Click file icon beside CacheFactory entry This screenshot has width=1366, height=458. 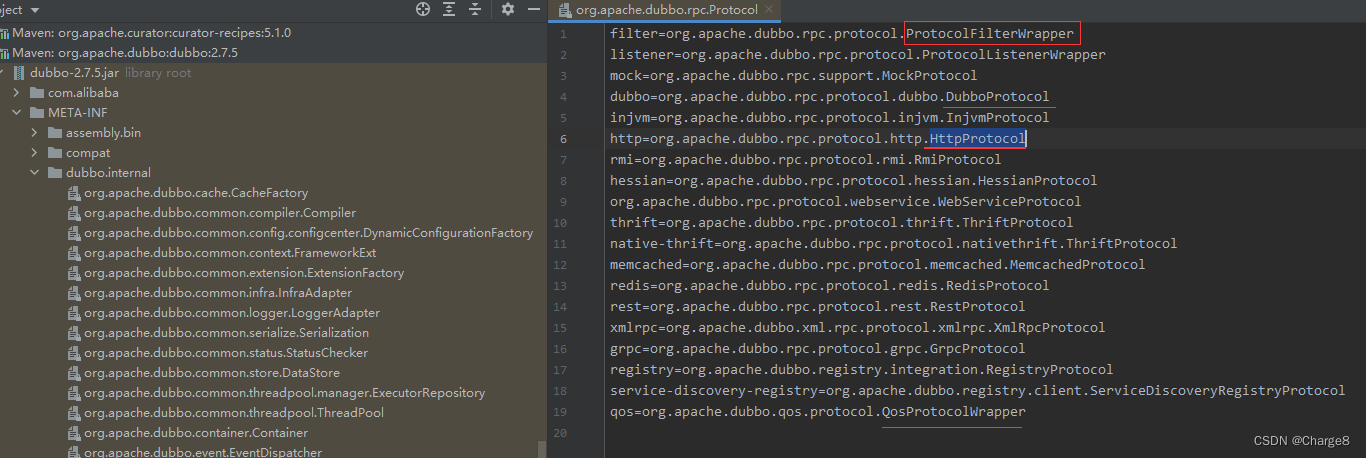click(73, 193)
